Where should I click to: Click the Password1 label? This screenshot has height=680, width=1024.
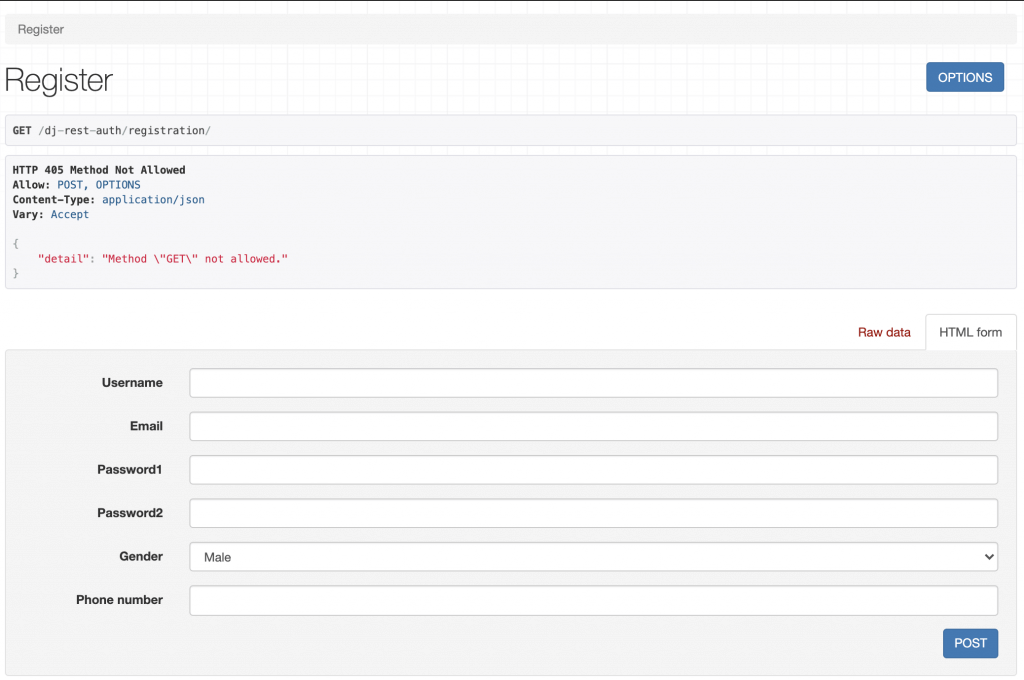pos(129,470)
